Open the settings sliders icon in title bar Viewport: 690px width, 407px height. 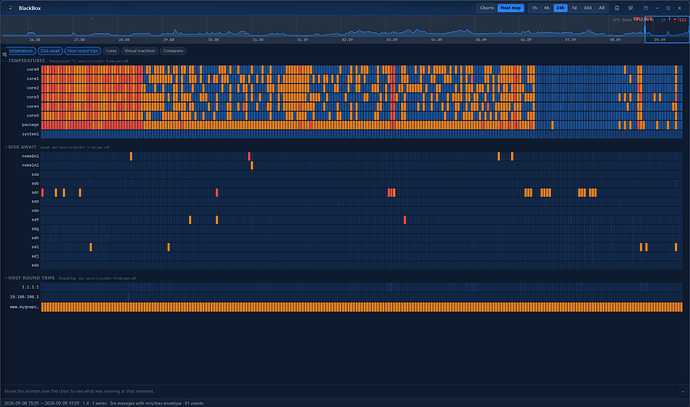click(x=631, y=8)
